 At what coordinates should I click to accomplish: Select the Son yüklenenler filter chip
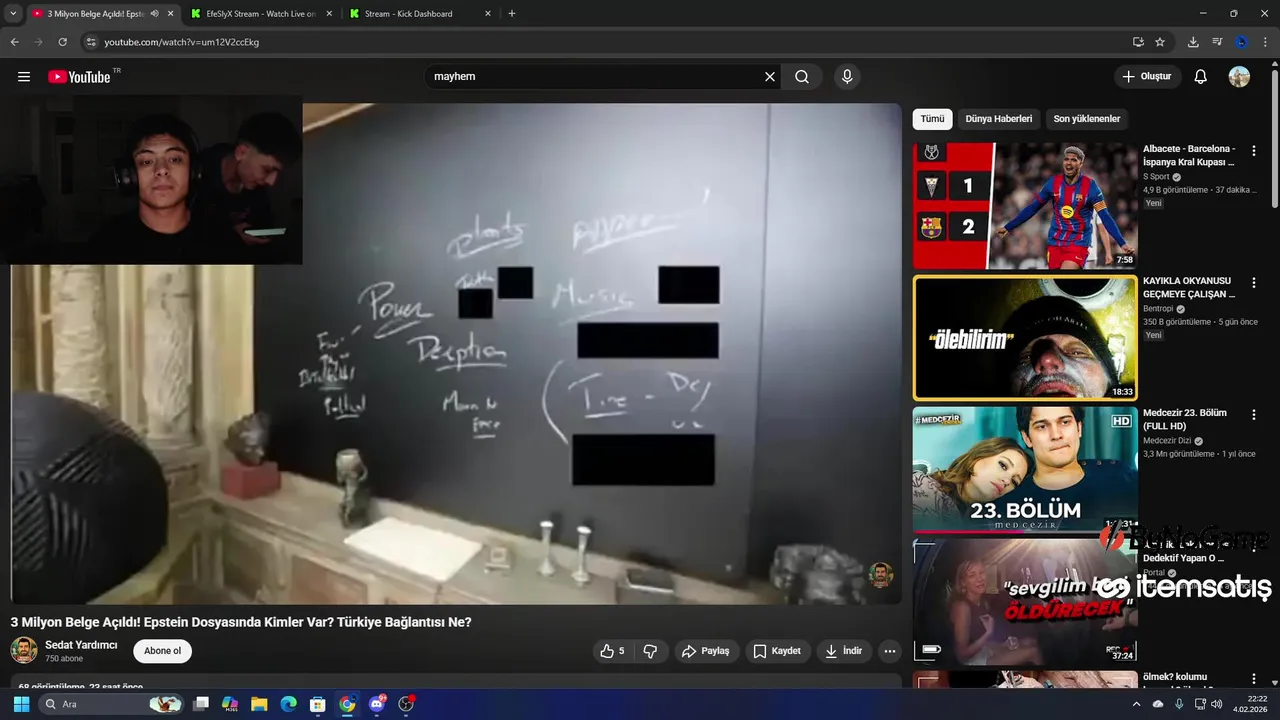click(1087, 119)
